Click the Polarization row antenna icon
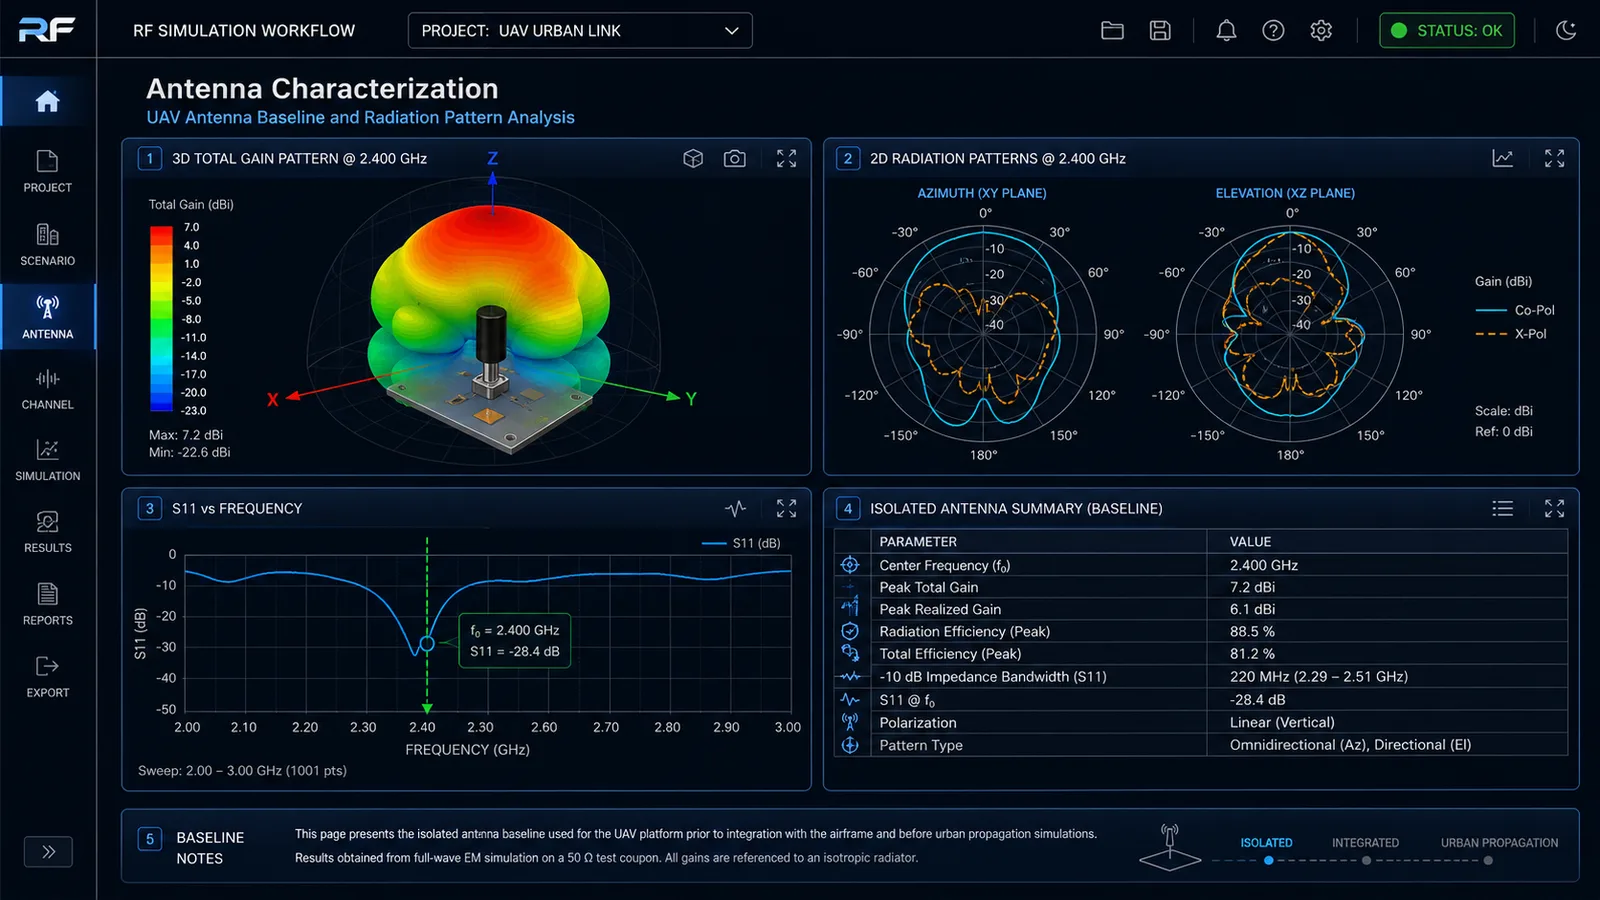The width and height of the screenshot is (1600, 900). (850, 722)
